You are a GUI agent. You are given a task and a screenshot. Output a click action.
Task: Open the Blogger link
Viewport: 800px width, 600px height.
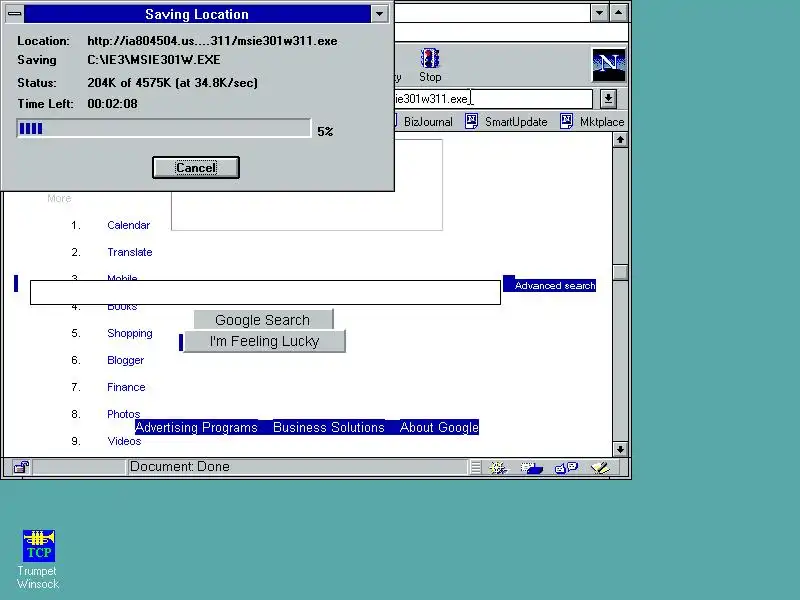pyautogui.click(x=126, y=360)
